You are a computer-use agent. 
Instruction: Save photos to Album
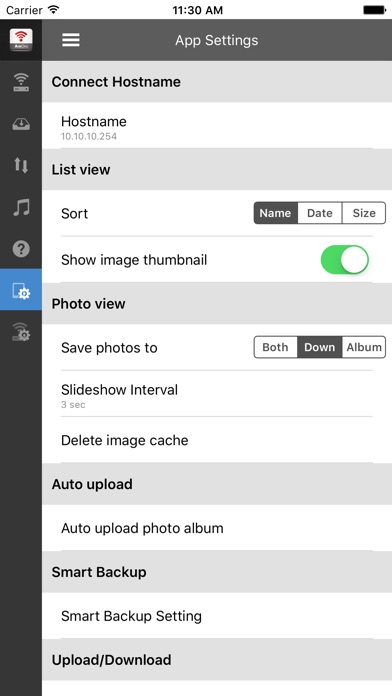[364, 347]
